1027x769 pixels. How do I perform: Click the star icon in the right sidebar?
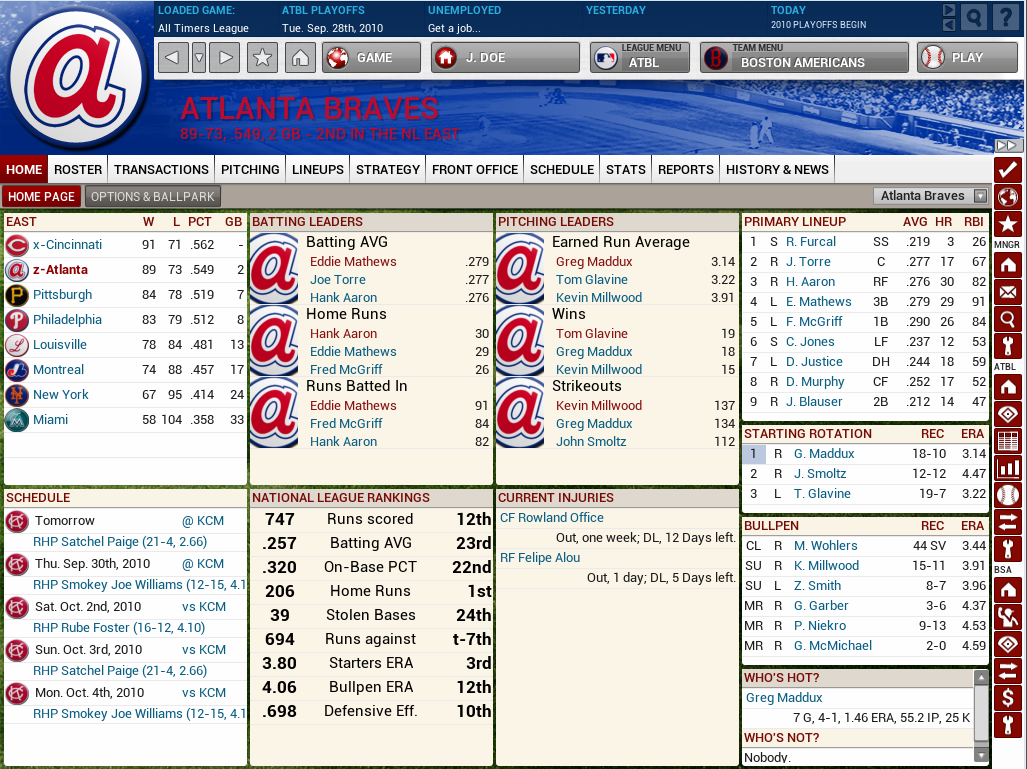[1007, 224]
